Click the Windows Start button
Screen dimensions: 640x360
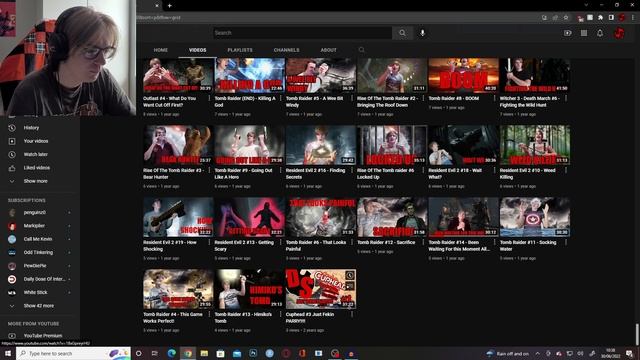pos(7,353)
